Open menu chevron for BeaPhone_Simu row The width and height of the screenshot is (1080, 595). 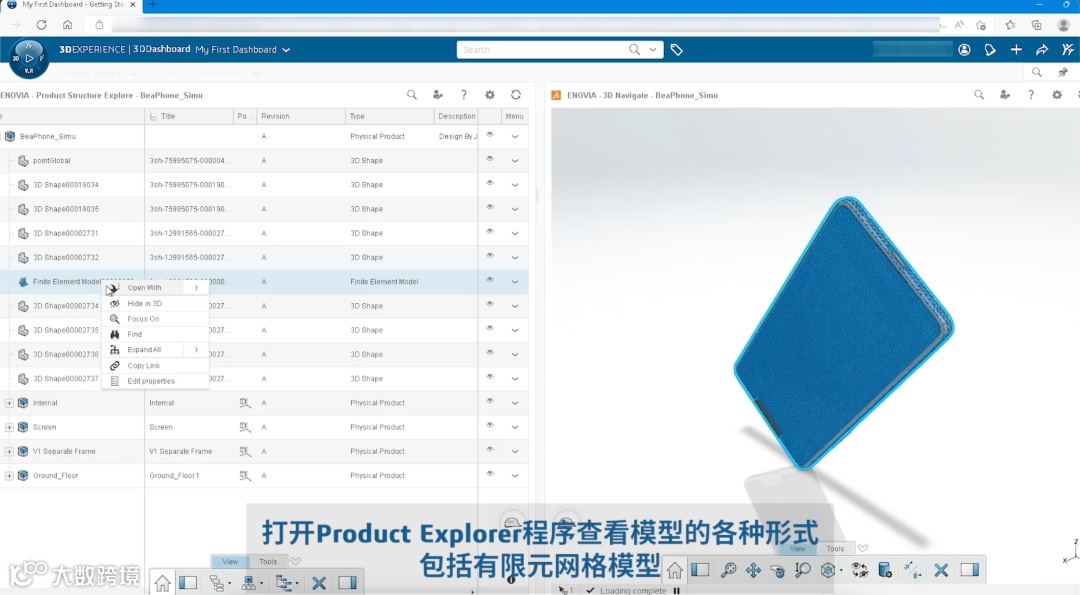pyautogui.click(x=515, y=136)
